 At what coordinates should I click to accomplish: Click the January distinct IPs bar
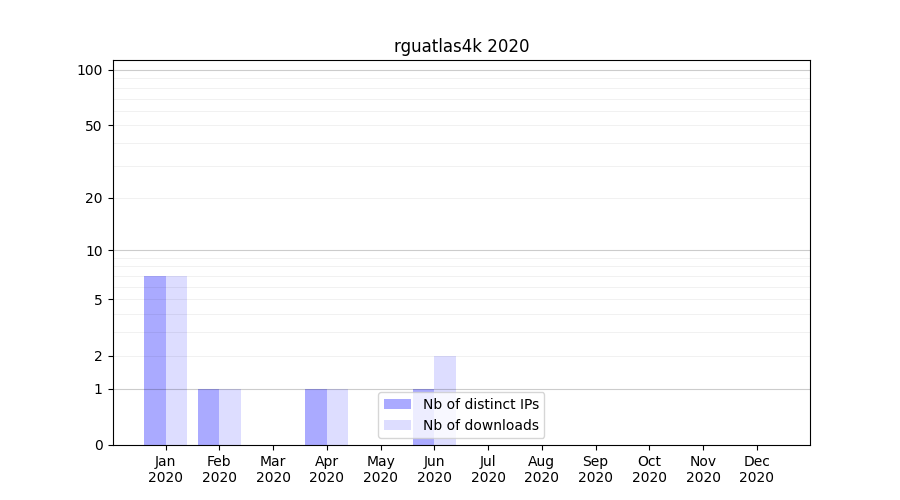pos(155,360)
